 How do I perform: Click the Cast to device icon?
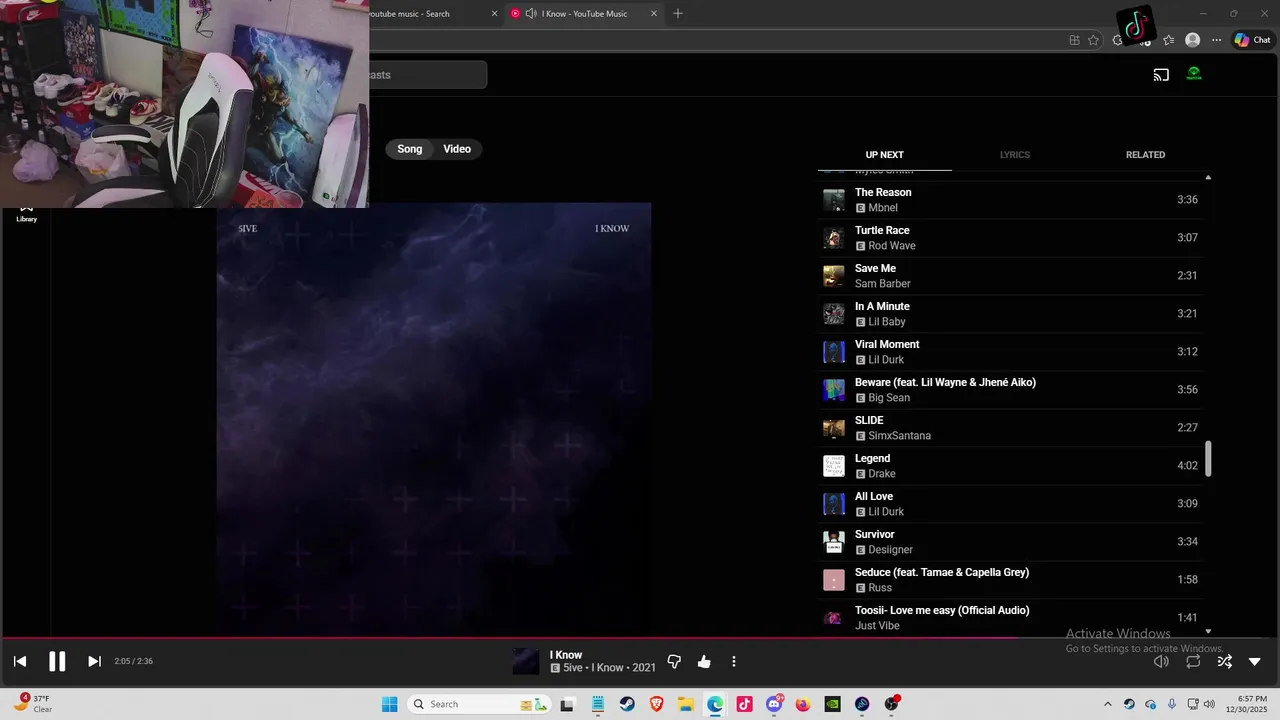(1161, 74)
